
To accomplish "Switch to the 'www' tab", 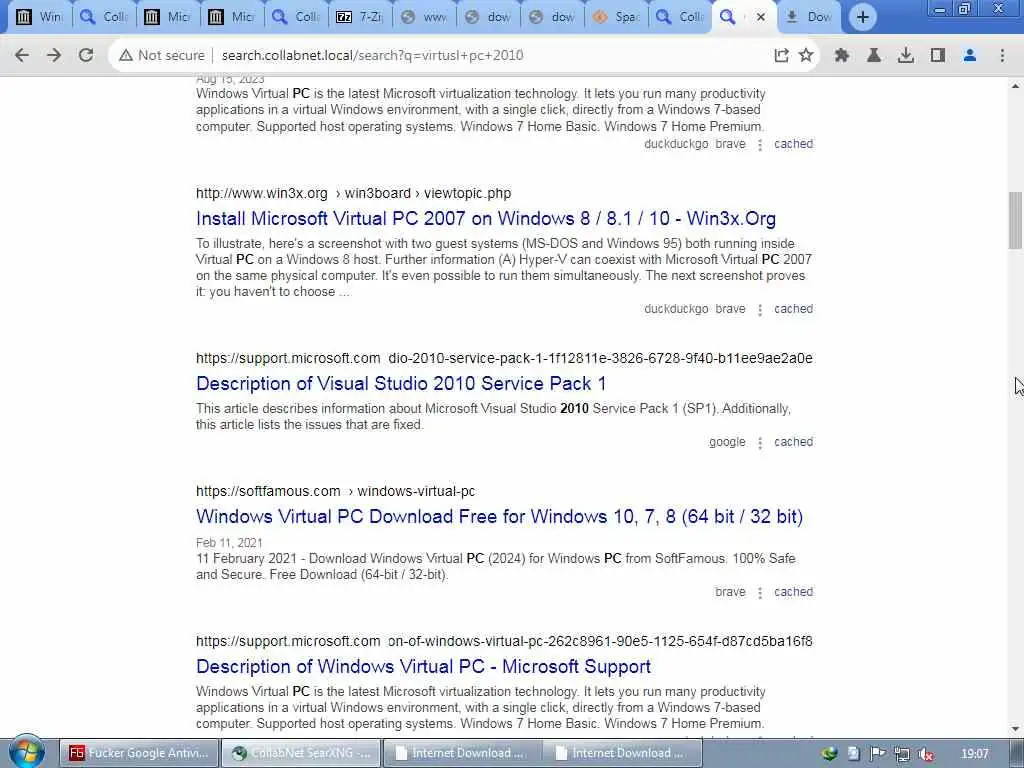I will [x=423, y=17].
